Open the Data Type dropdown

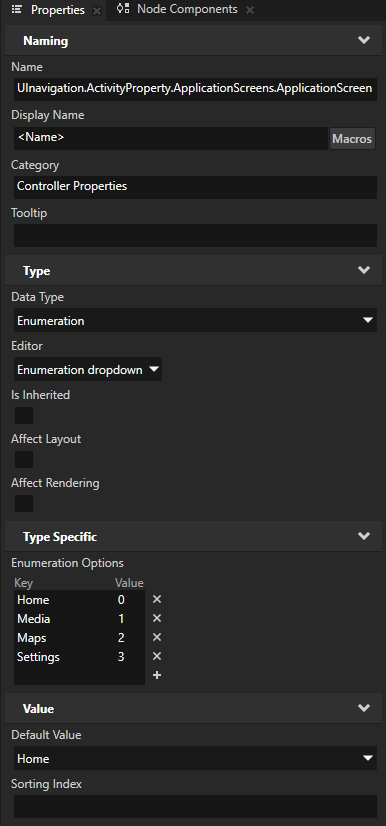coord(195,320)
